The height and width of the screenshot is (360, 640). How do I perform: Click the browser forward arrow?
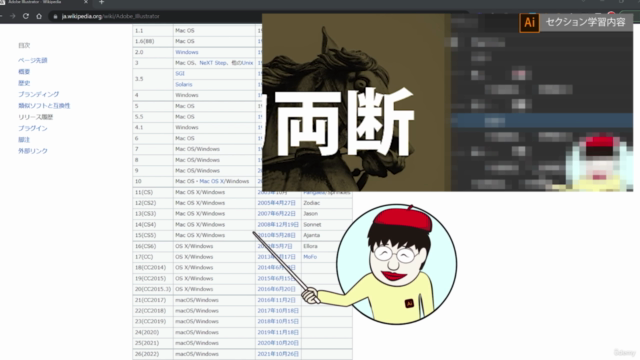click(13, 16)
